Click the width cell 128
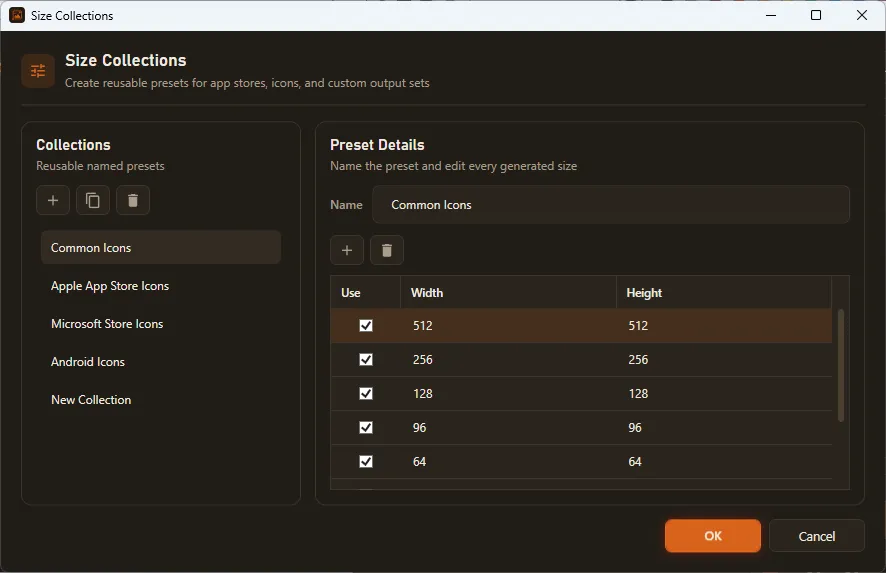Screen dimensions: 886x573 pyautogui.click(x=508, y=393)
